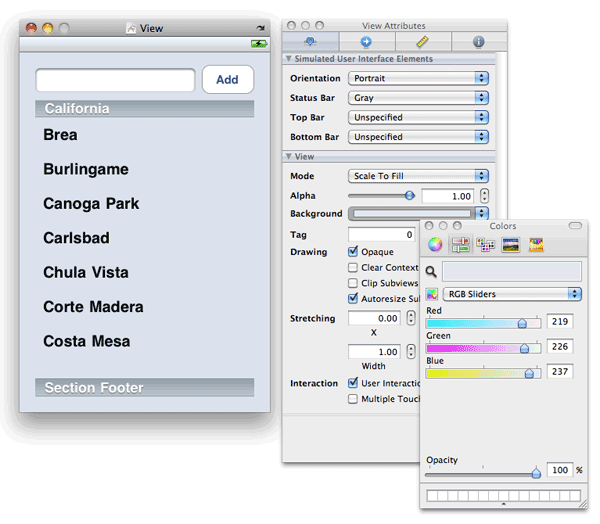The width and height of the screenshot is (600, 524).
Task: Select the color wheel picker
Action: pos(435,245)
